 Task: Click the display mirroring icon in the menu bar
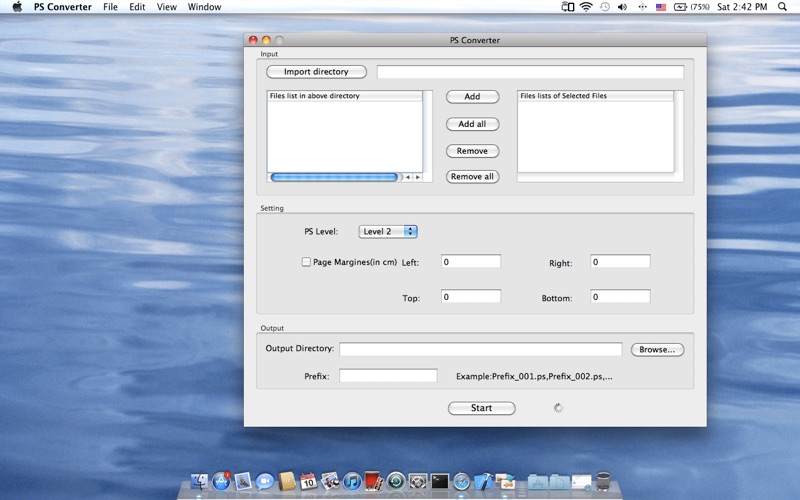tap(567, 7)
